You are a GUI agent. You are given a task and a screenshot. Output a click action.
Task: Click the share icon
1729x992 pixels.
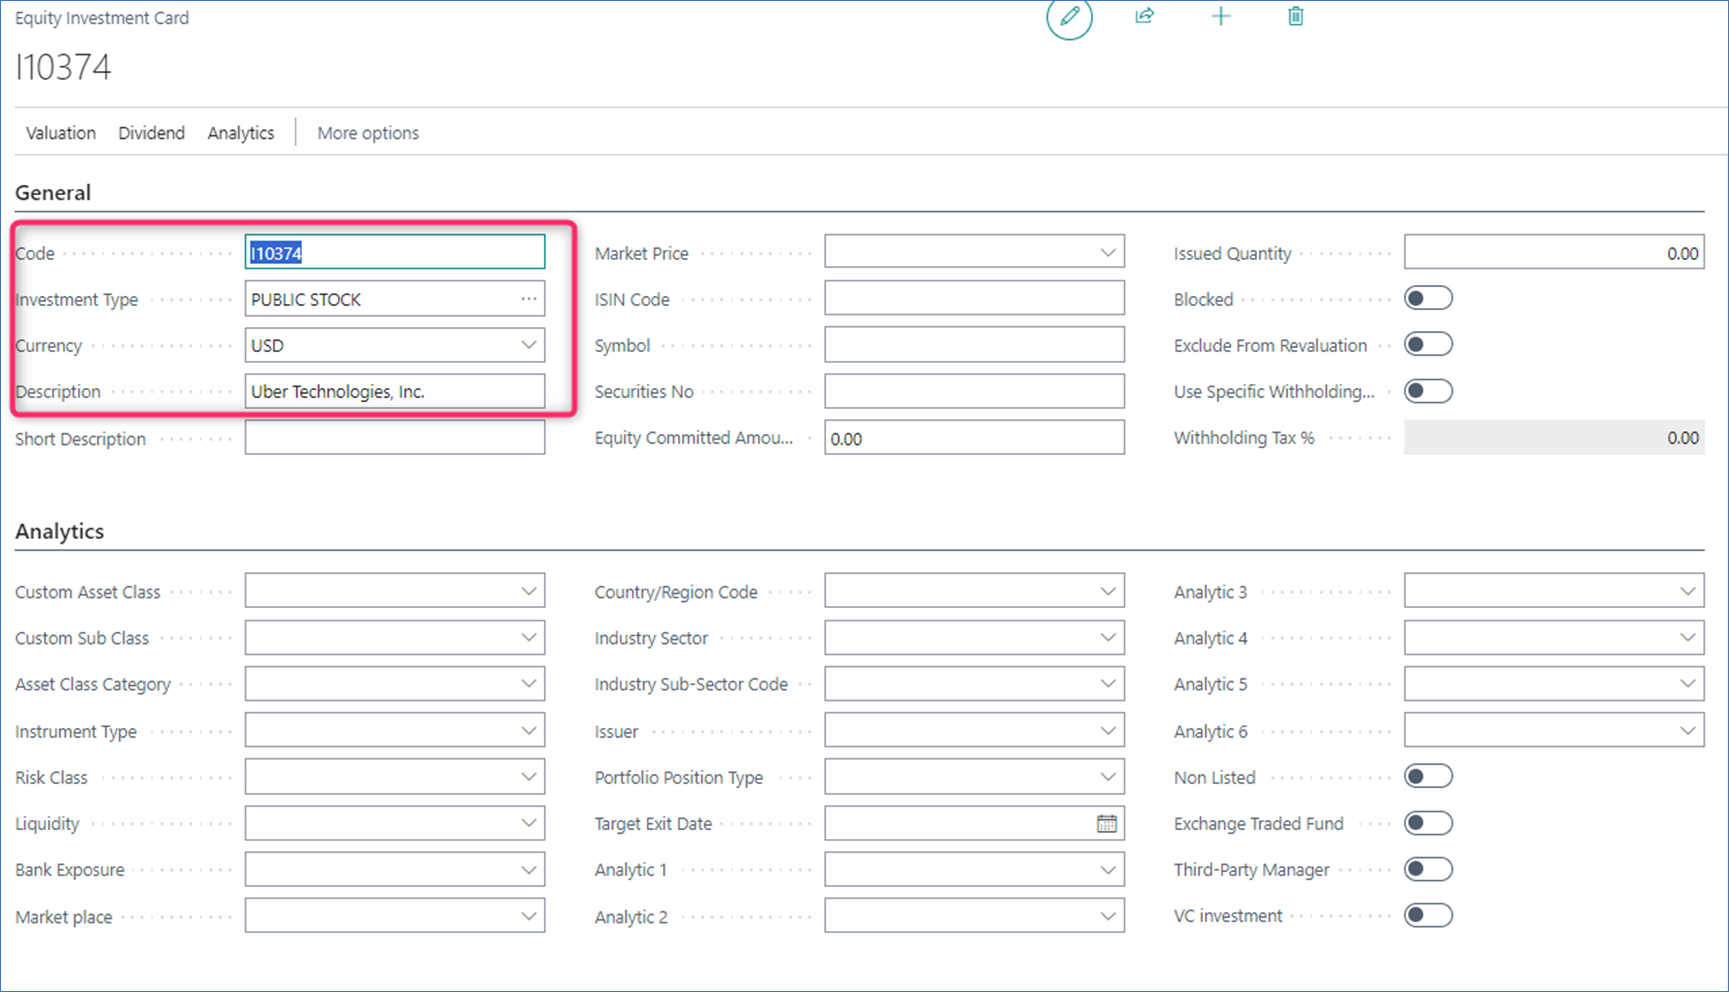tap(1145, 16)
